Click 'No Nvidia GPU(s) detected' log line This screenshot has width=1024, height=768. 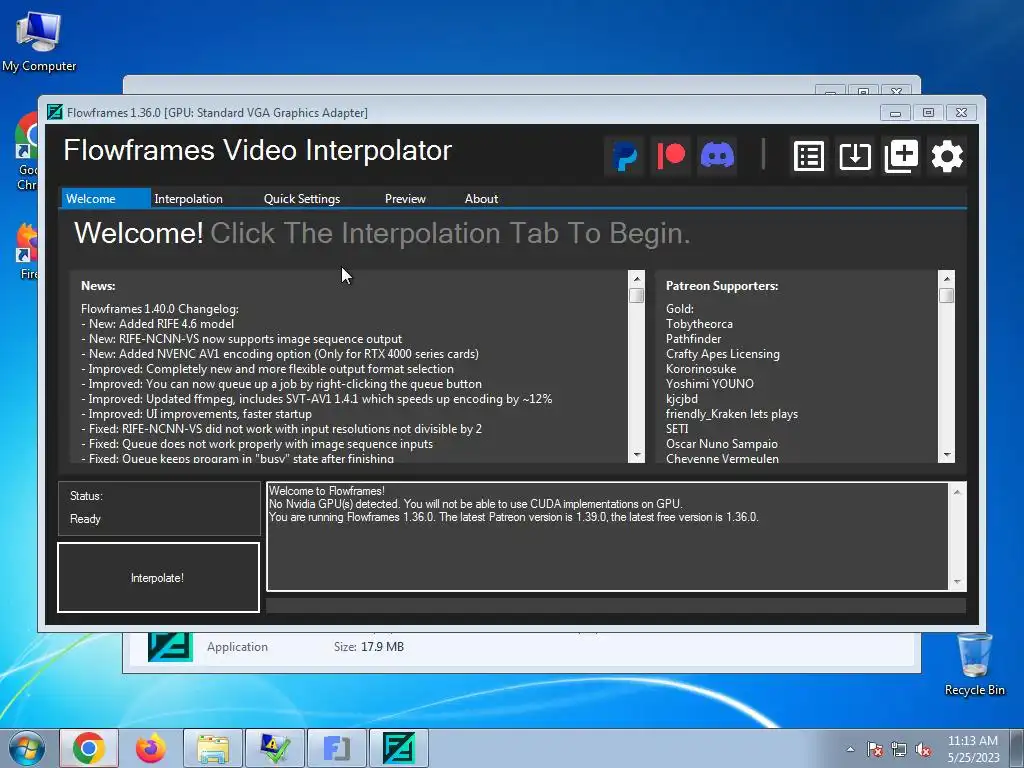pos(475,504)
